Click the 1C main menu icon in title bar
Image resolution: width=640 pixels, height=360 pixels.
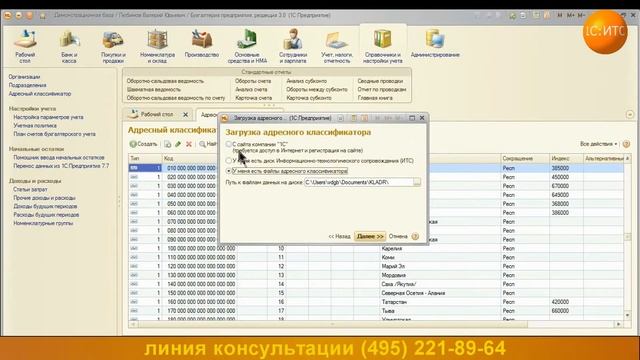pyautogui.click(x=8, y=16)
